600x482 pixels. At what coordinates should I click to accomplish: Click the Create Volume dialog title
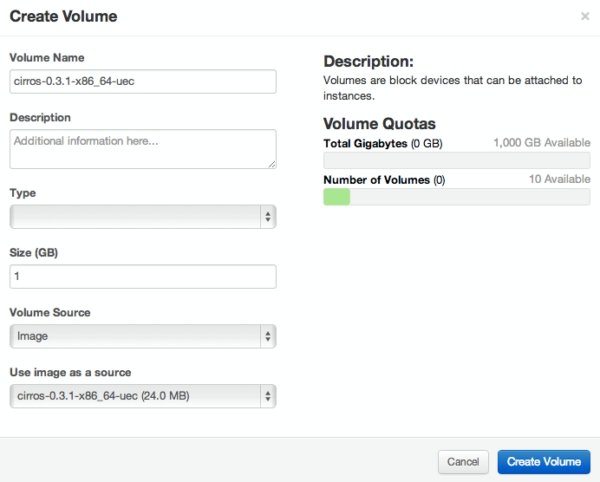tap(64, 16)
